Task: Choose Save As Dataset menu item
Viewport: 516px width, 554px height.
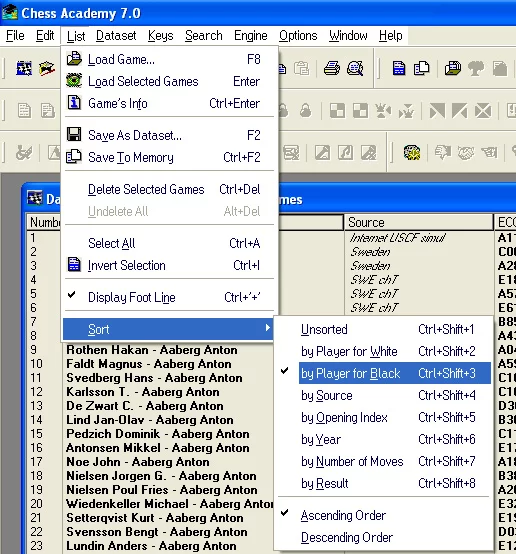Action: (x=170, y=135)
